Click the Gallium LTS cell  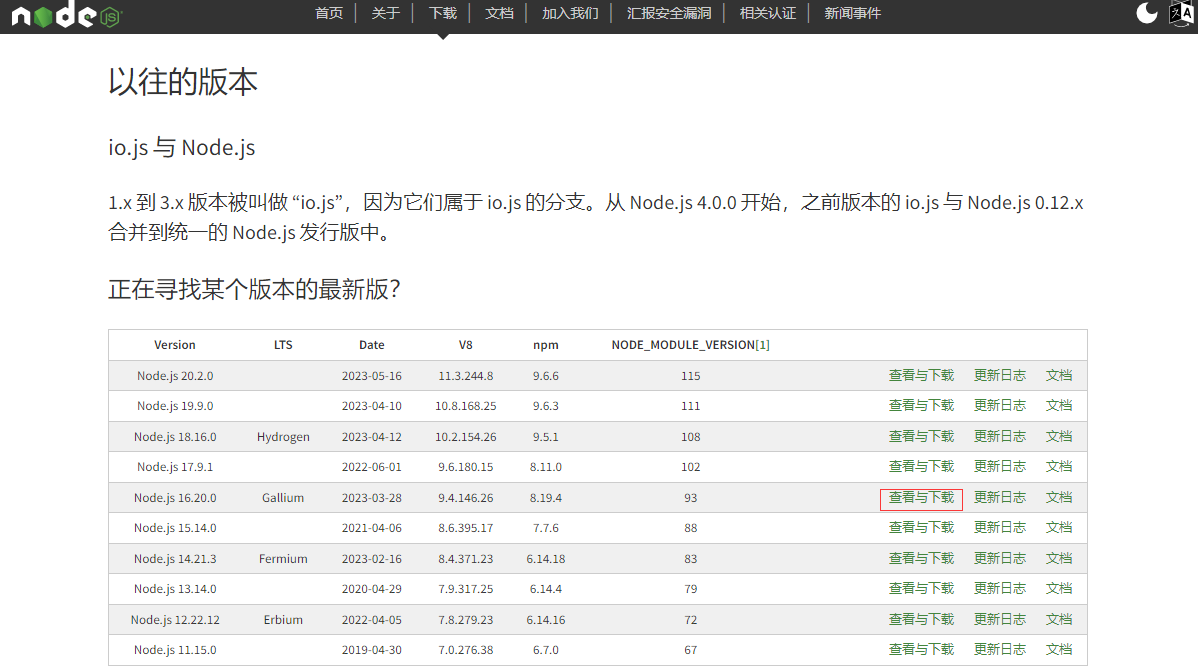pos(283,498)
